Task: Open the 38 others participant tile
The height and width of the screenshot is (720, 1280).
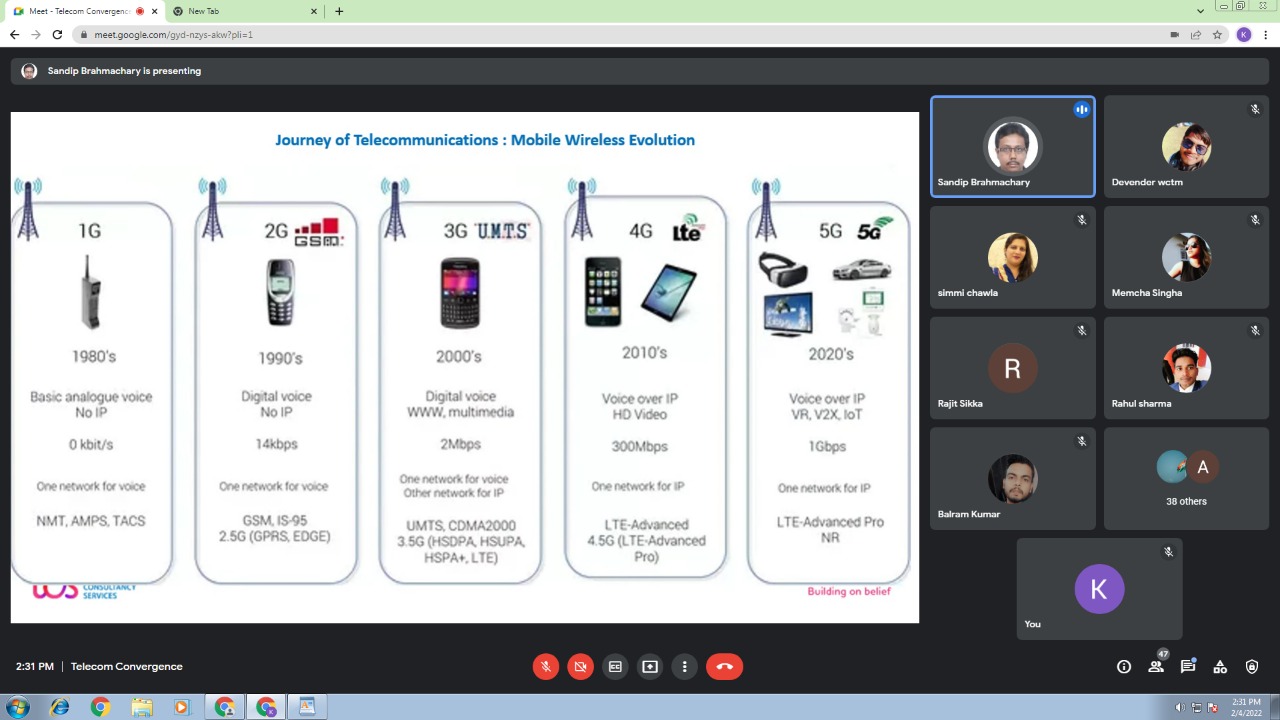Action: [1186, 479]
